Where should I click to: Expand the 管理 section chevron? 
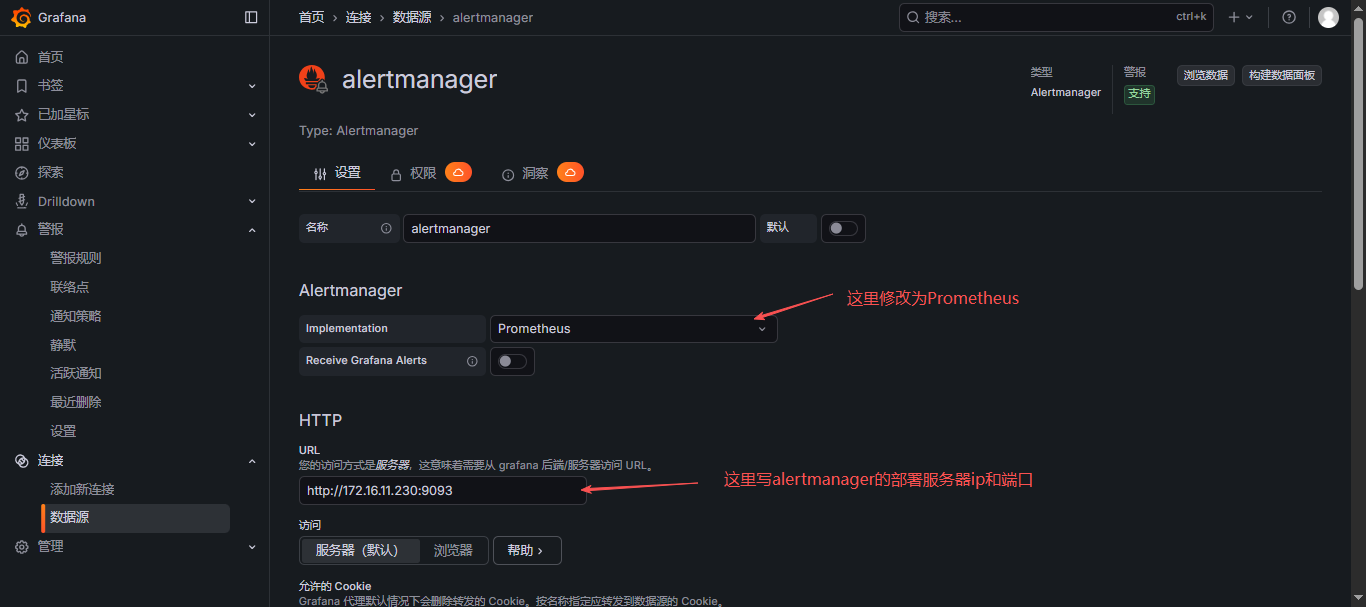point(252,546)
